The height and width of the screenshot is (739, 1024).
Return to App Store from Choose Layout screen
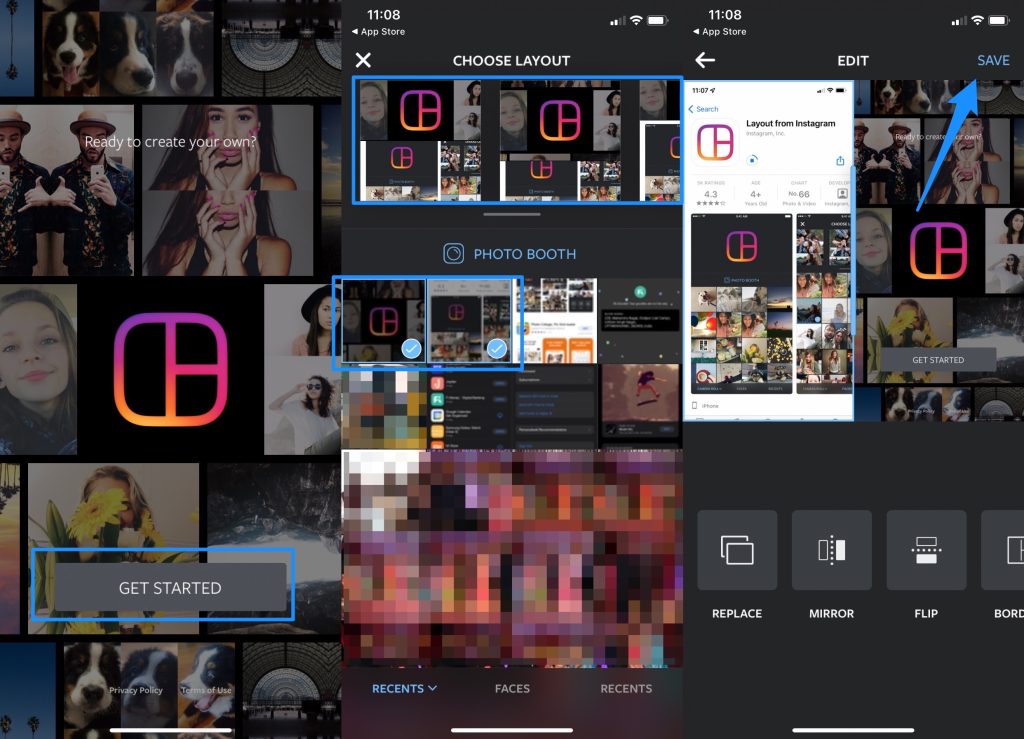(x=378, y=31)
